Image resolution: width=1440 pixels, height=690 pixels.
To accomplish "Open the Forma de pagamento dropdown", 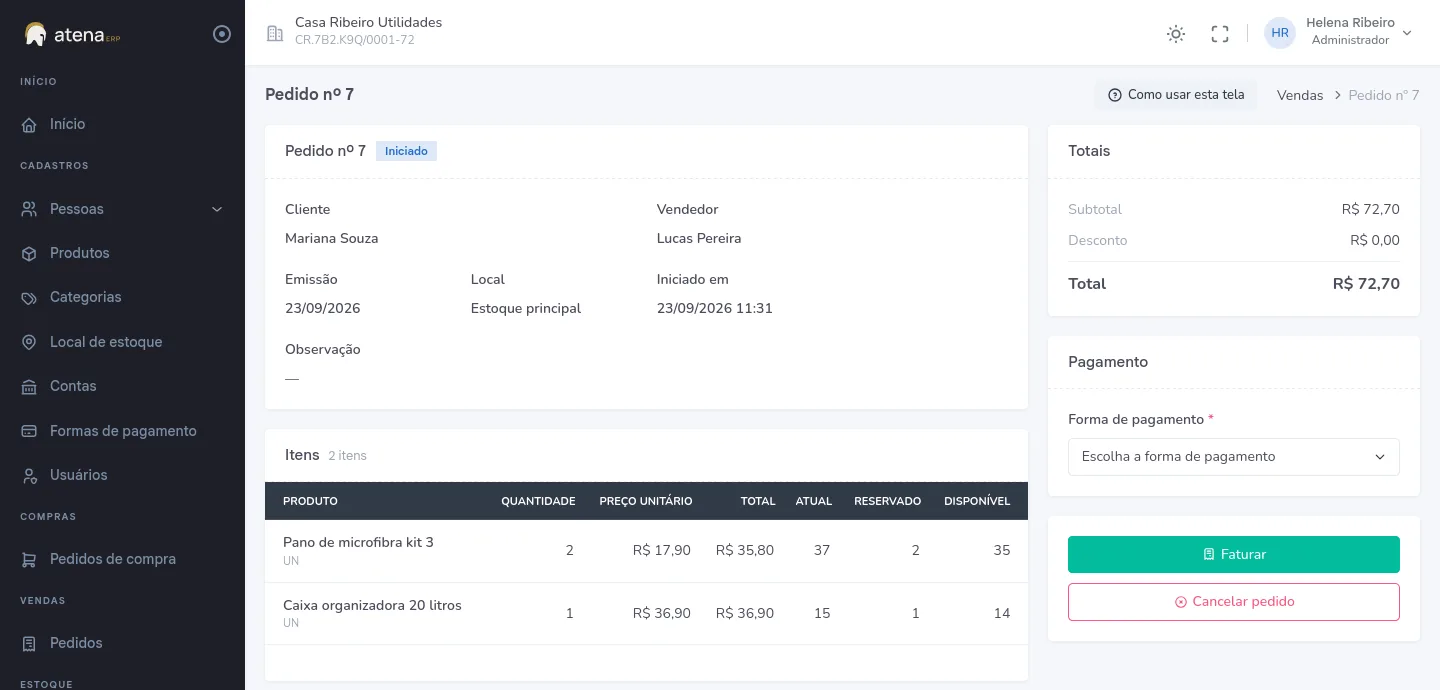I will (x=1234, y=457).
